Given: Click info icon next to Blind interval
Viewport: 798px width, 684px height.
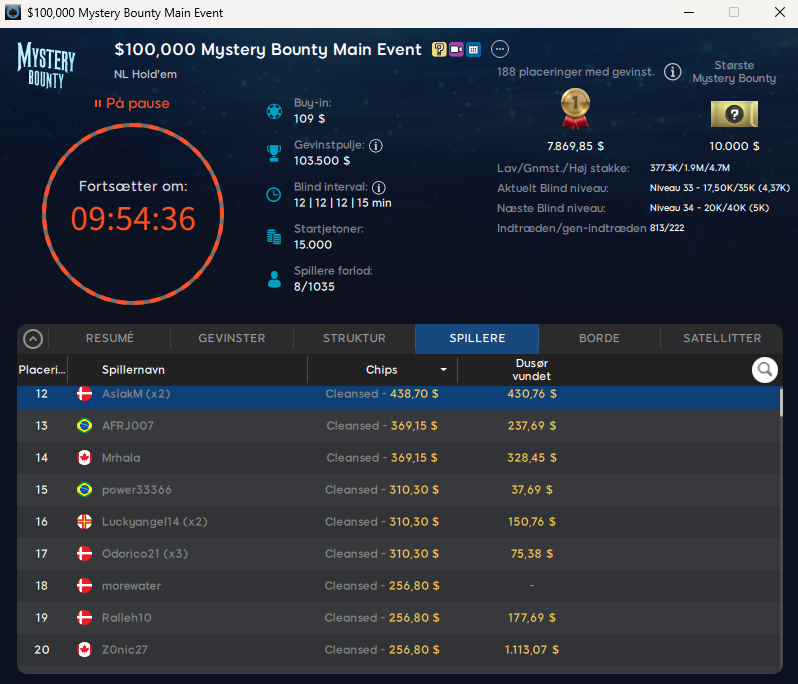Looking at the screenshot, I should [379, 187].
